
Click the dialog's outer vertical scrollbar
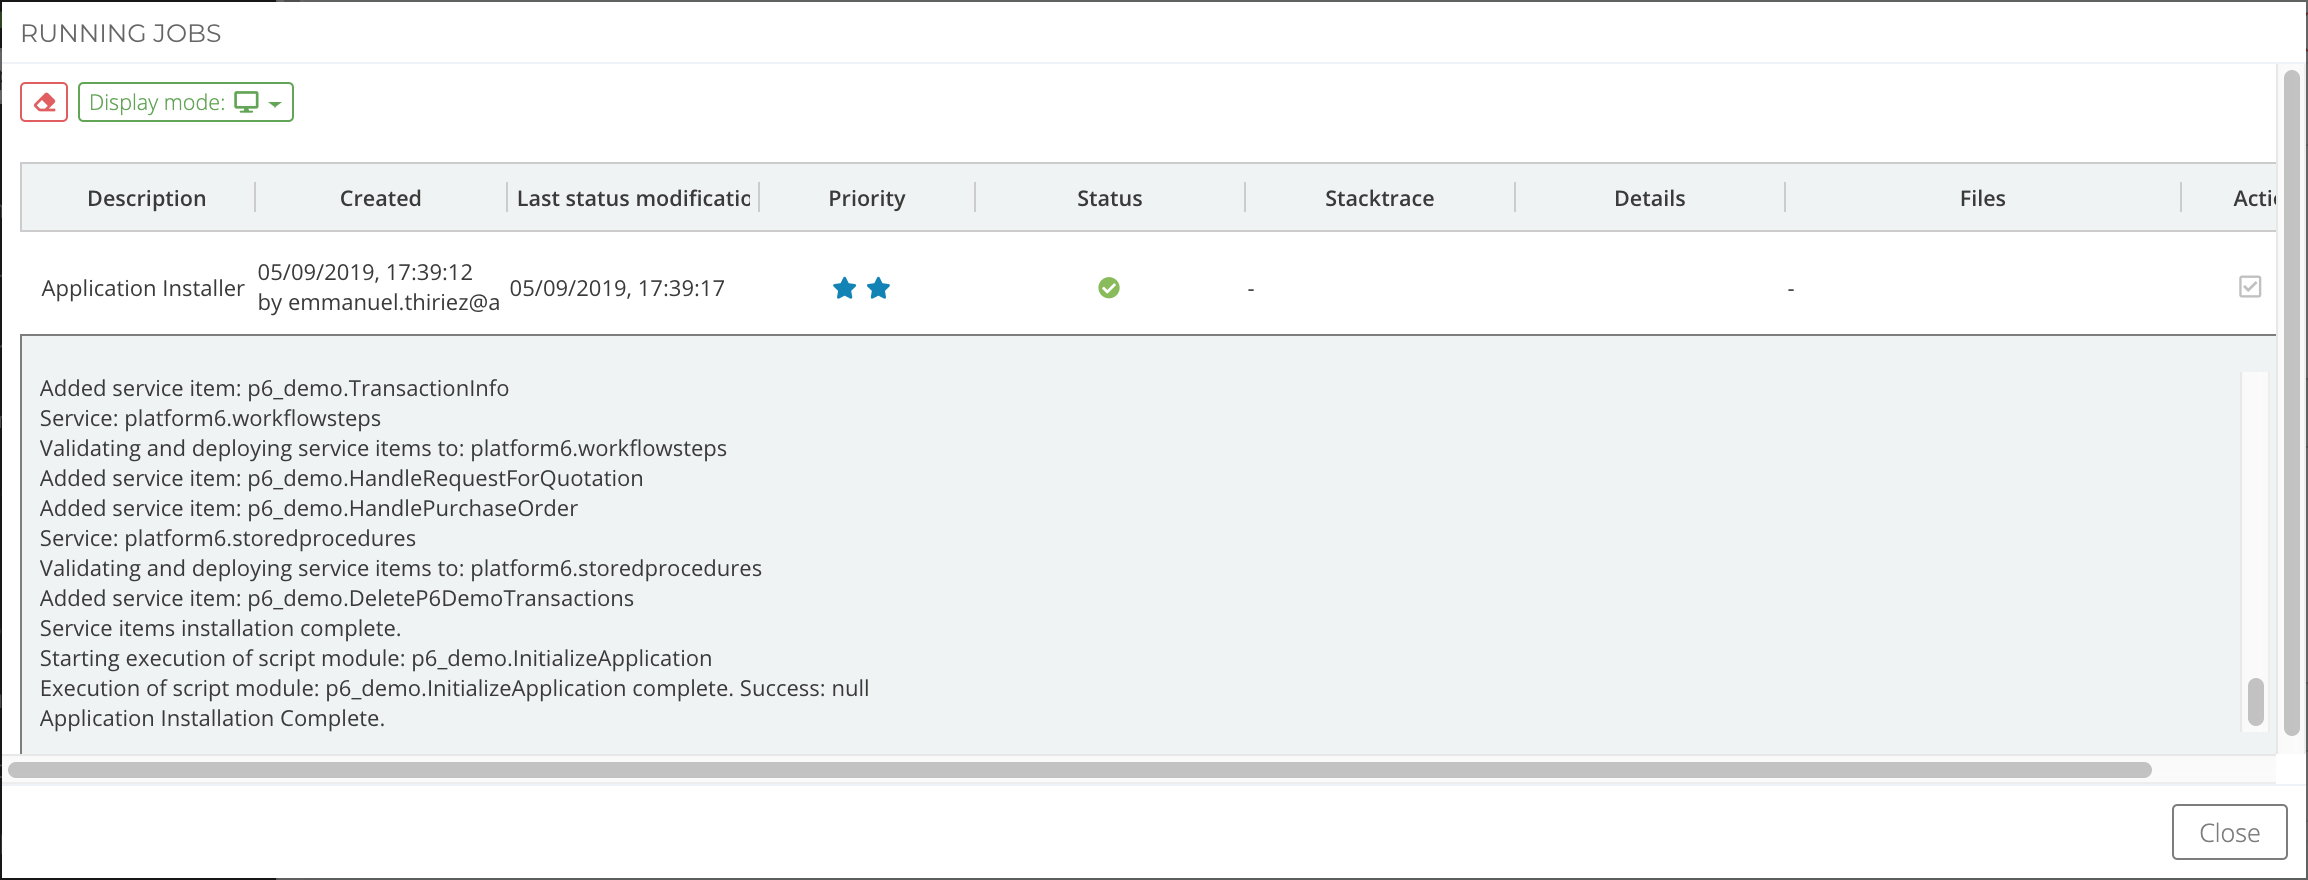[x=2292, y=400]
